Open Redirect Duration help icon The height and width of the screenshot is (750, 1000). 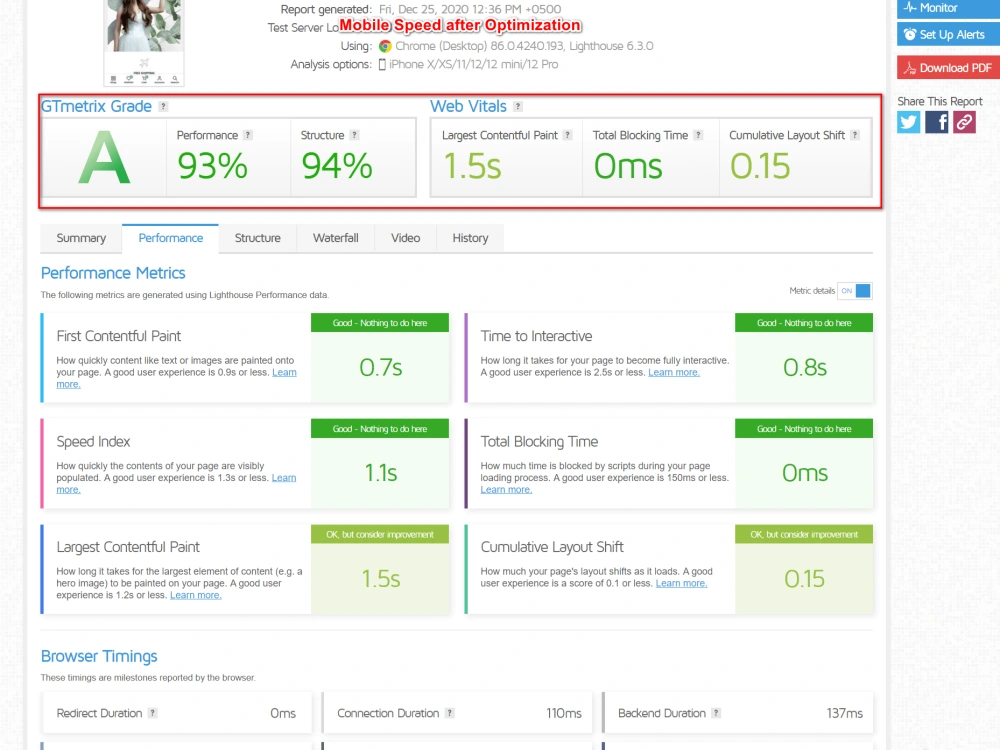[x=152, y=713]
